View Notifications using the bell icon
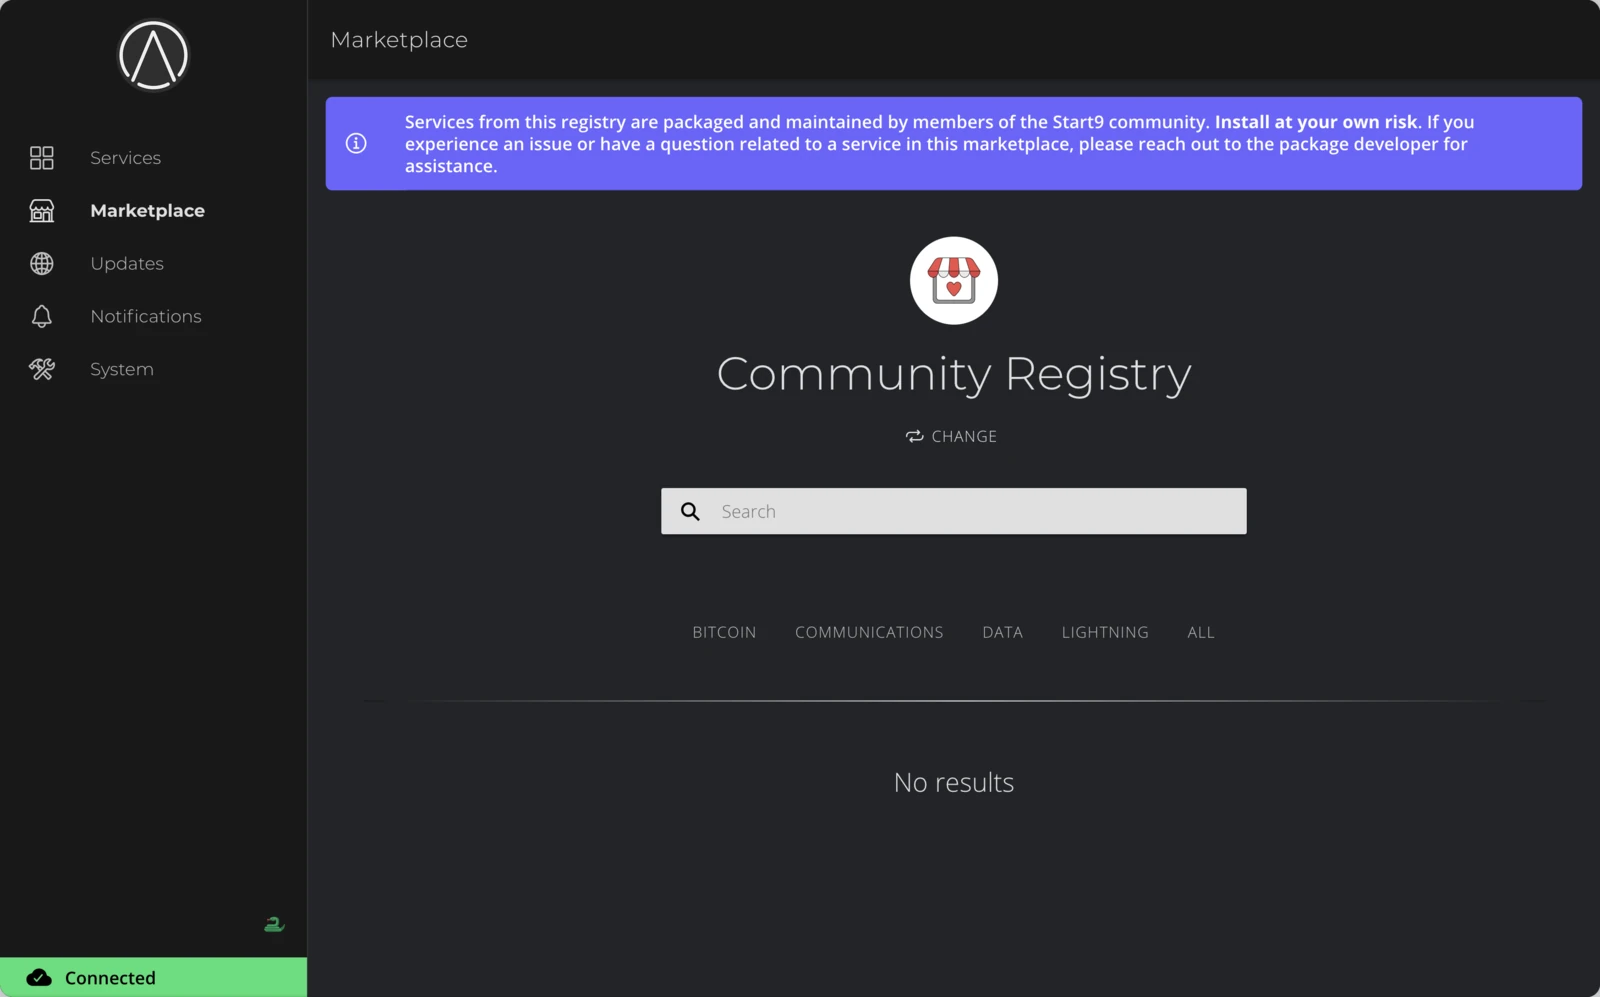The image size is (1600, 997). (x=41, y=316)
